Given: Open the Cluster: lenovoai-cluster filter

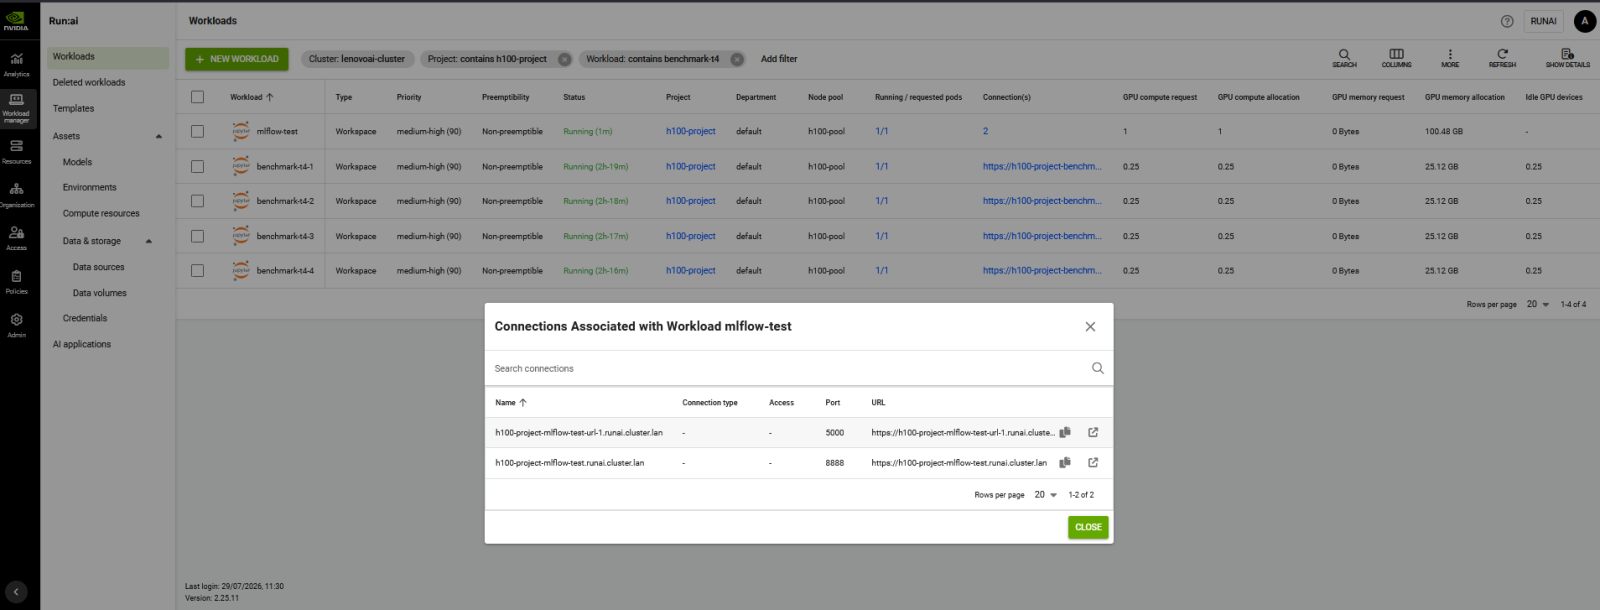Looking at the screenshot, I should tap(356, 59).
